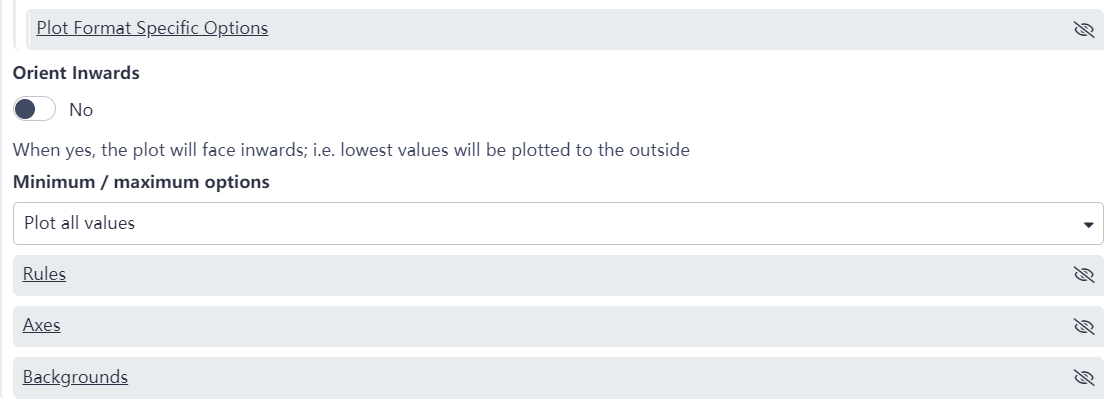1107x402 pixels.
Task: Click the Orient Inwards label
Action: click(76, 73)
